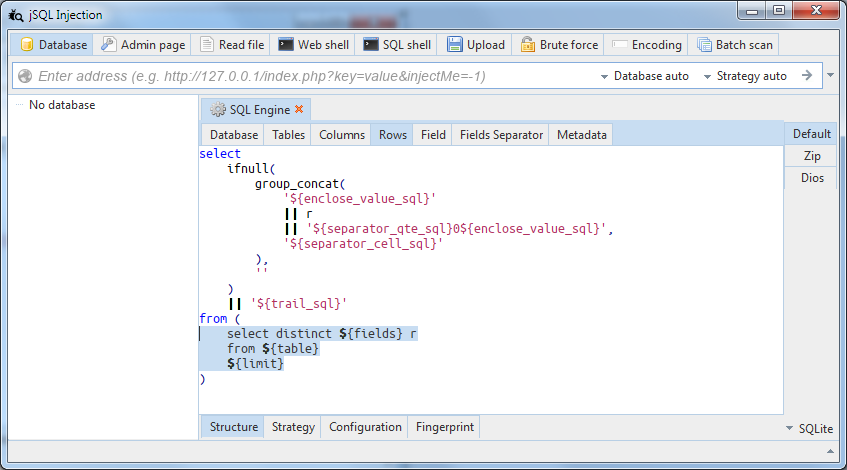Click the 'from ${table}' line

tap(273, 349)
